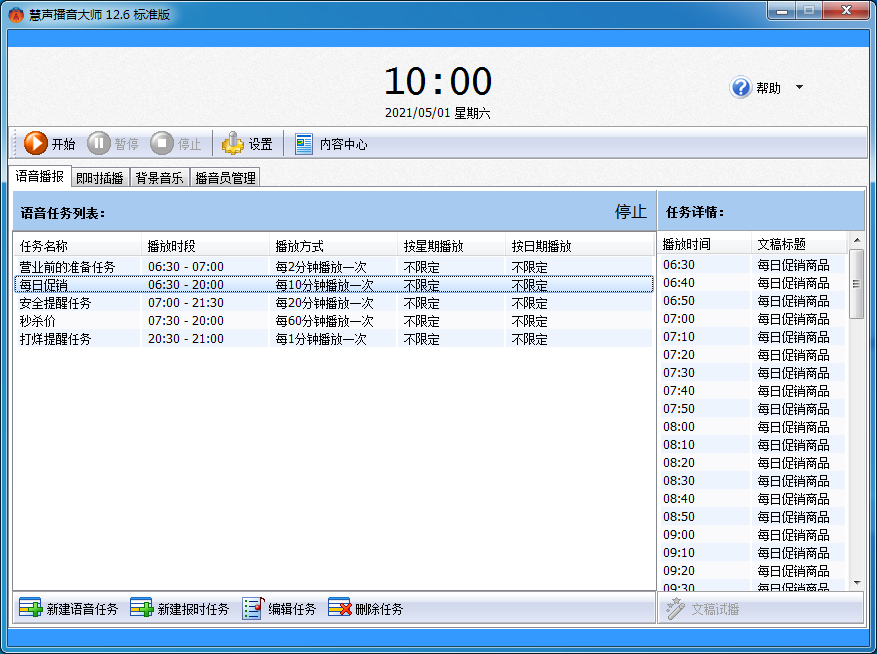The width and height of the screenshot is (877, 654).
Task: Click the task details scrollbar down arrow
Action: [x=857, y=582]
